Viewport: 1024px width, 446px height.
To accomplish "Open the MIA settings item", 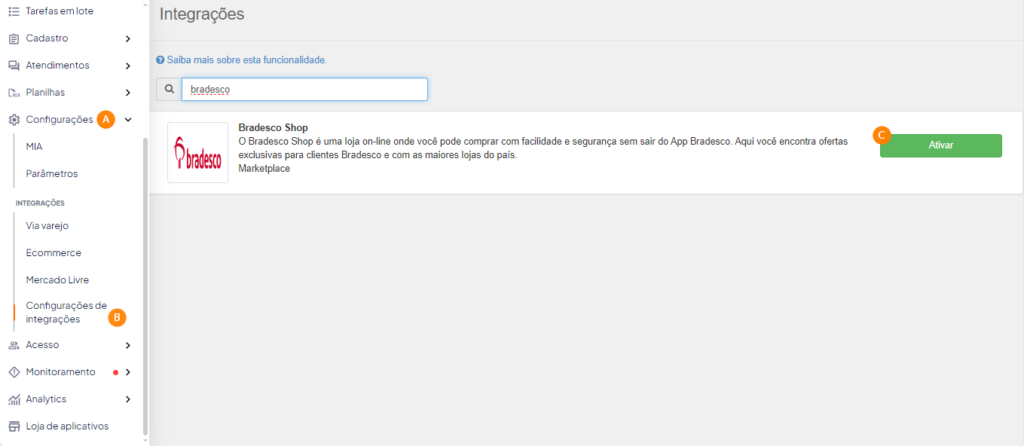I will tap(35, 147).
